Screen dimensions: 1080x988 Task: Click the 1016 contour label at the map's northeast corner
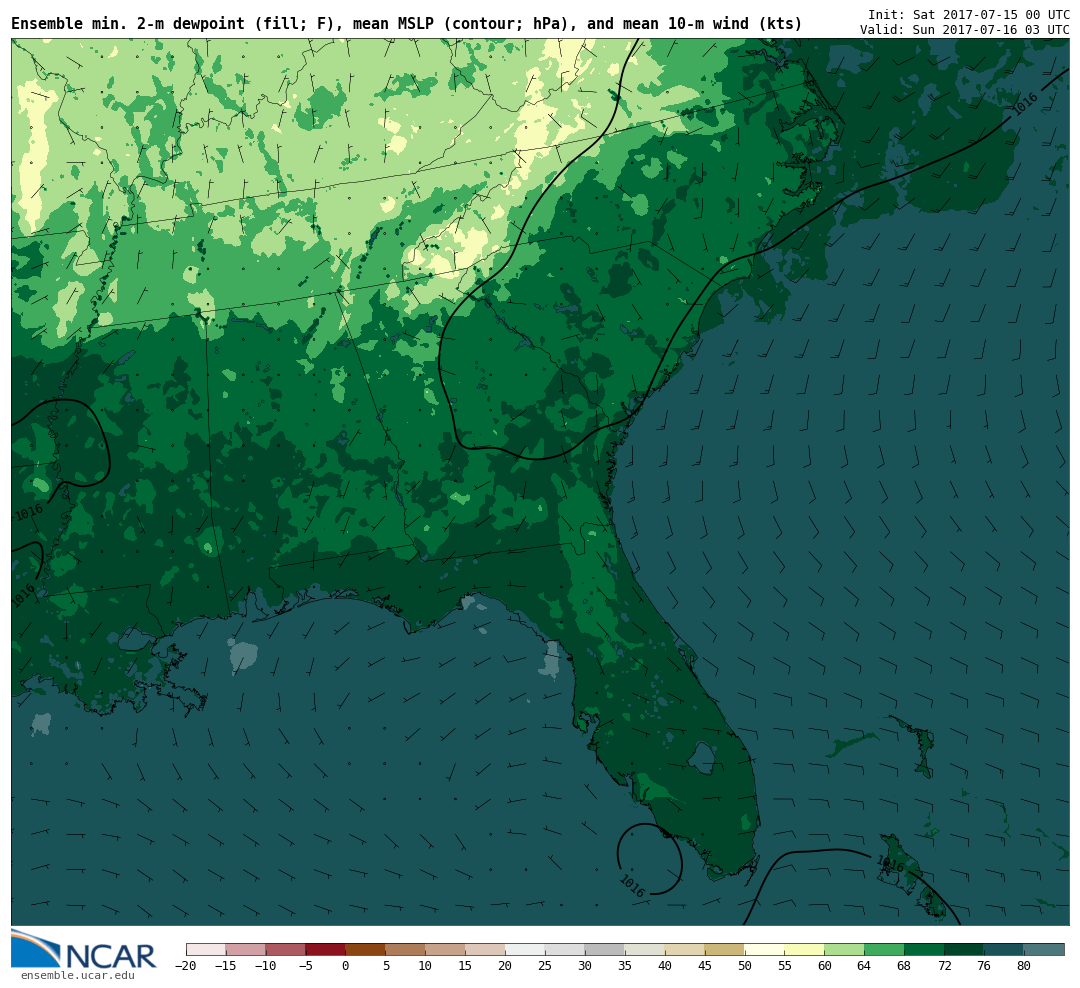(x=1025, y=103)
